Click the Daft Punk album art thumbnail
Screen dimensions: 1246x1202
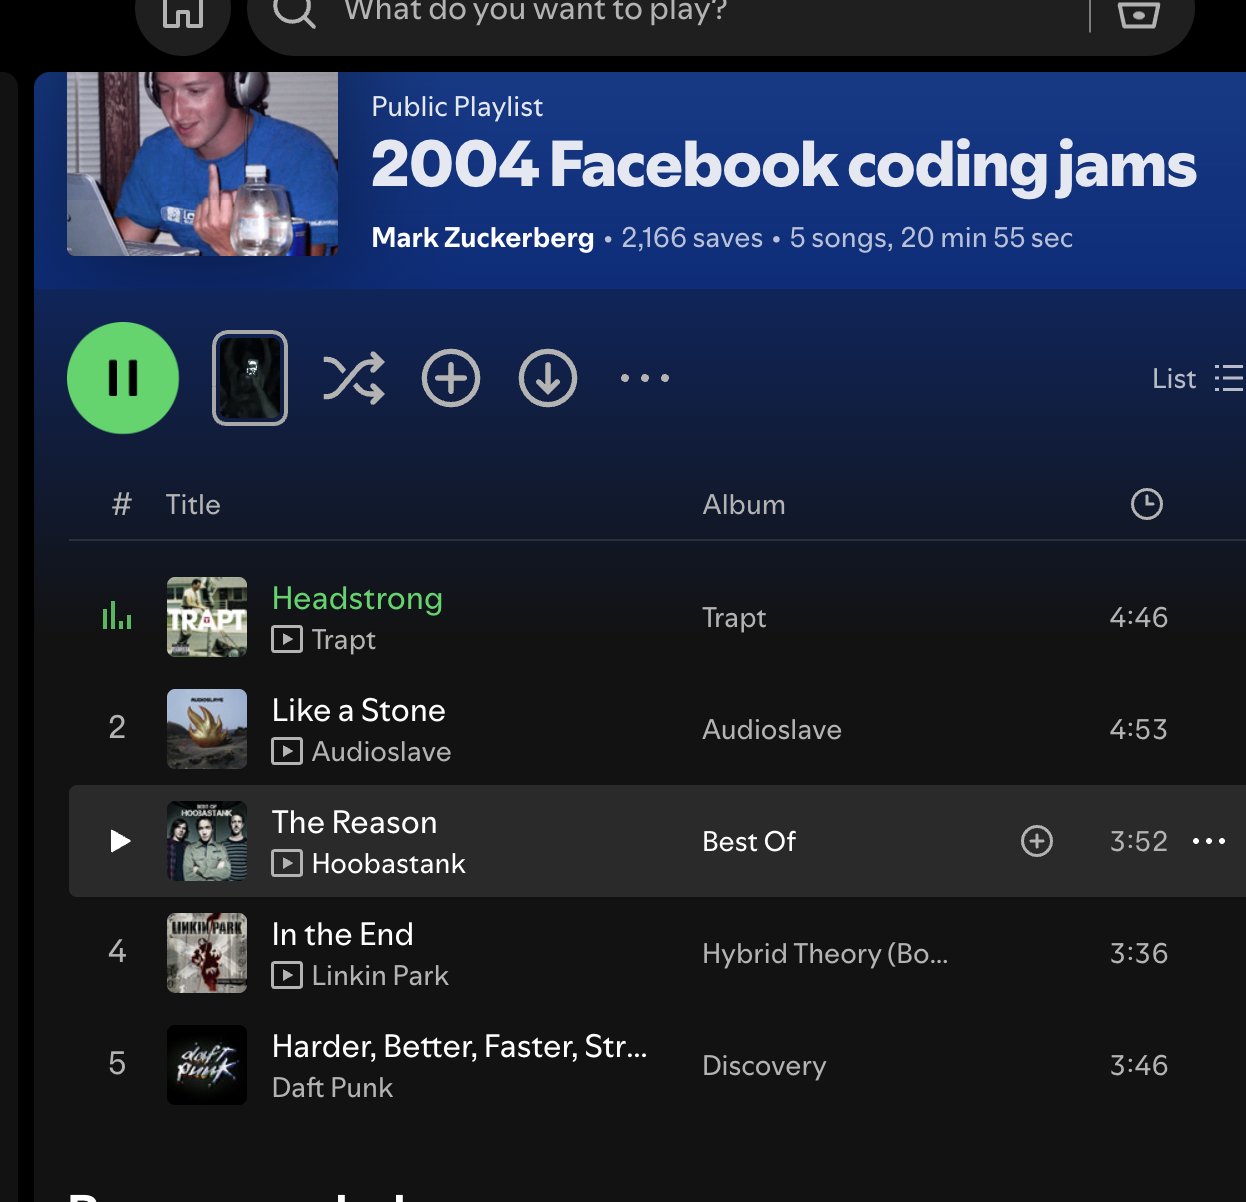(207, 1065)
